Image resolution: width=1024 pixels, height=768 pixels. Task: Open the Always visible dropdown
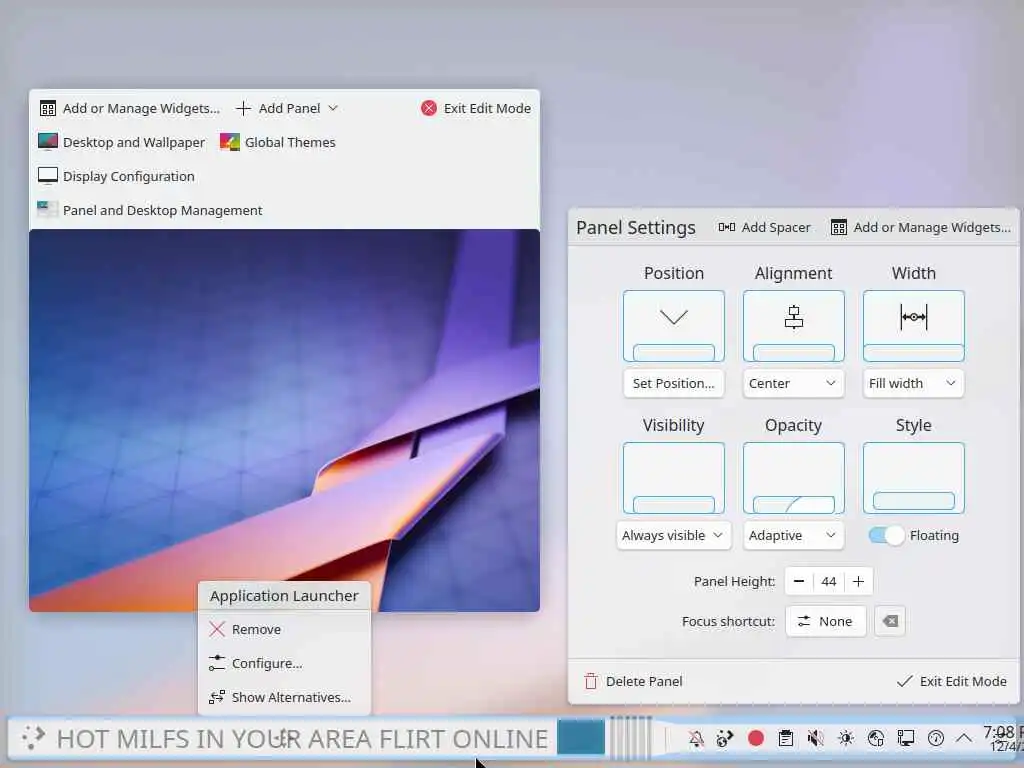pos(673,536)
